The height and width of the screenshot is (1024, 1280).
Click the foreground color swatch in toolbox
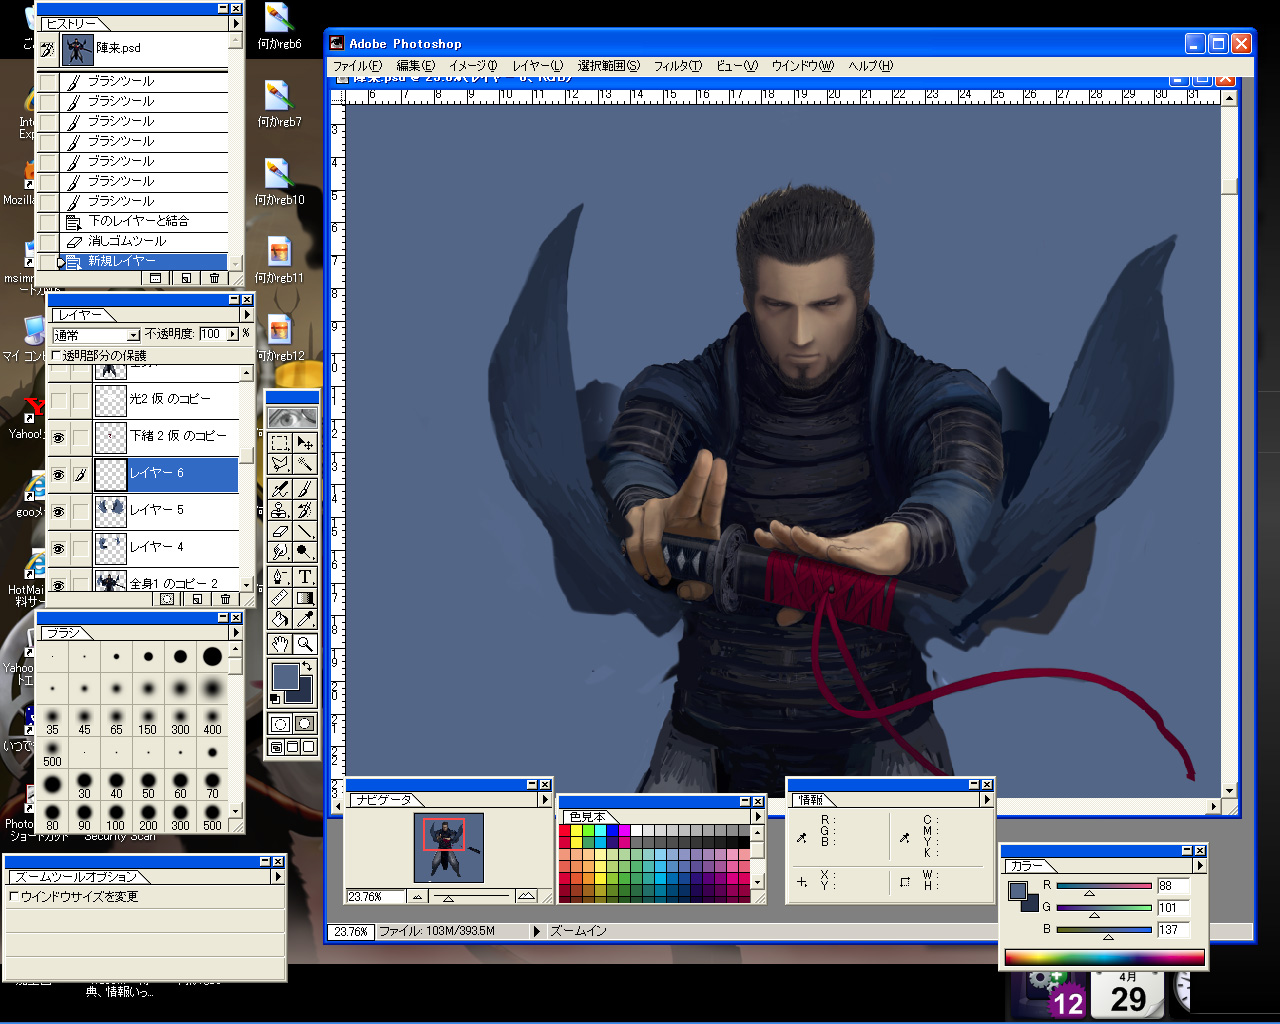coord(285,677)
